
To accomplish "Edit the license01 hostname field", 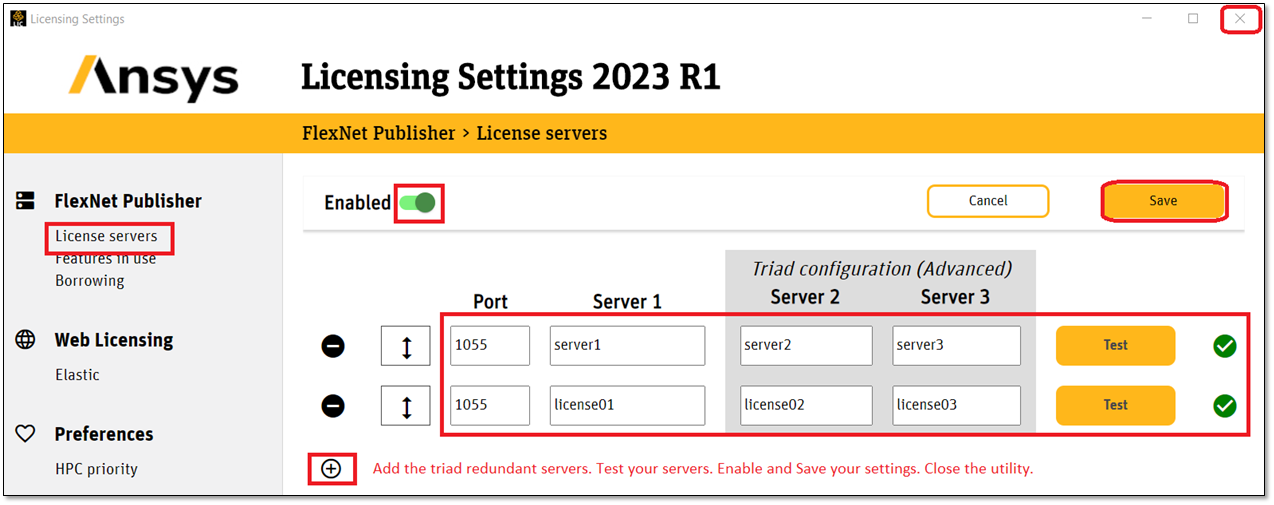I will [x=627, y=405].
